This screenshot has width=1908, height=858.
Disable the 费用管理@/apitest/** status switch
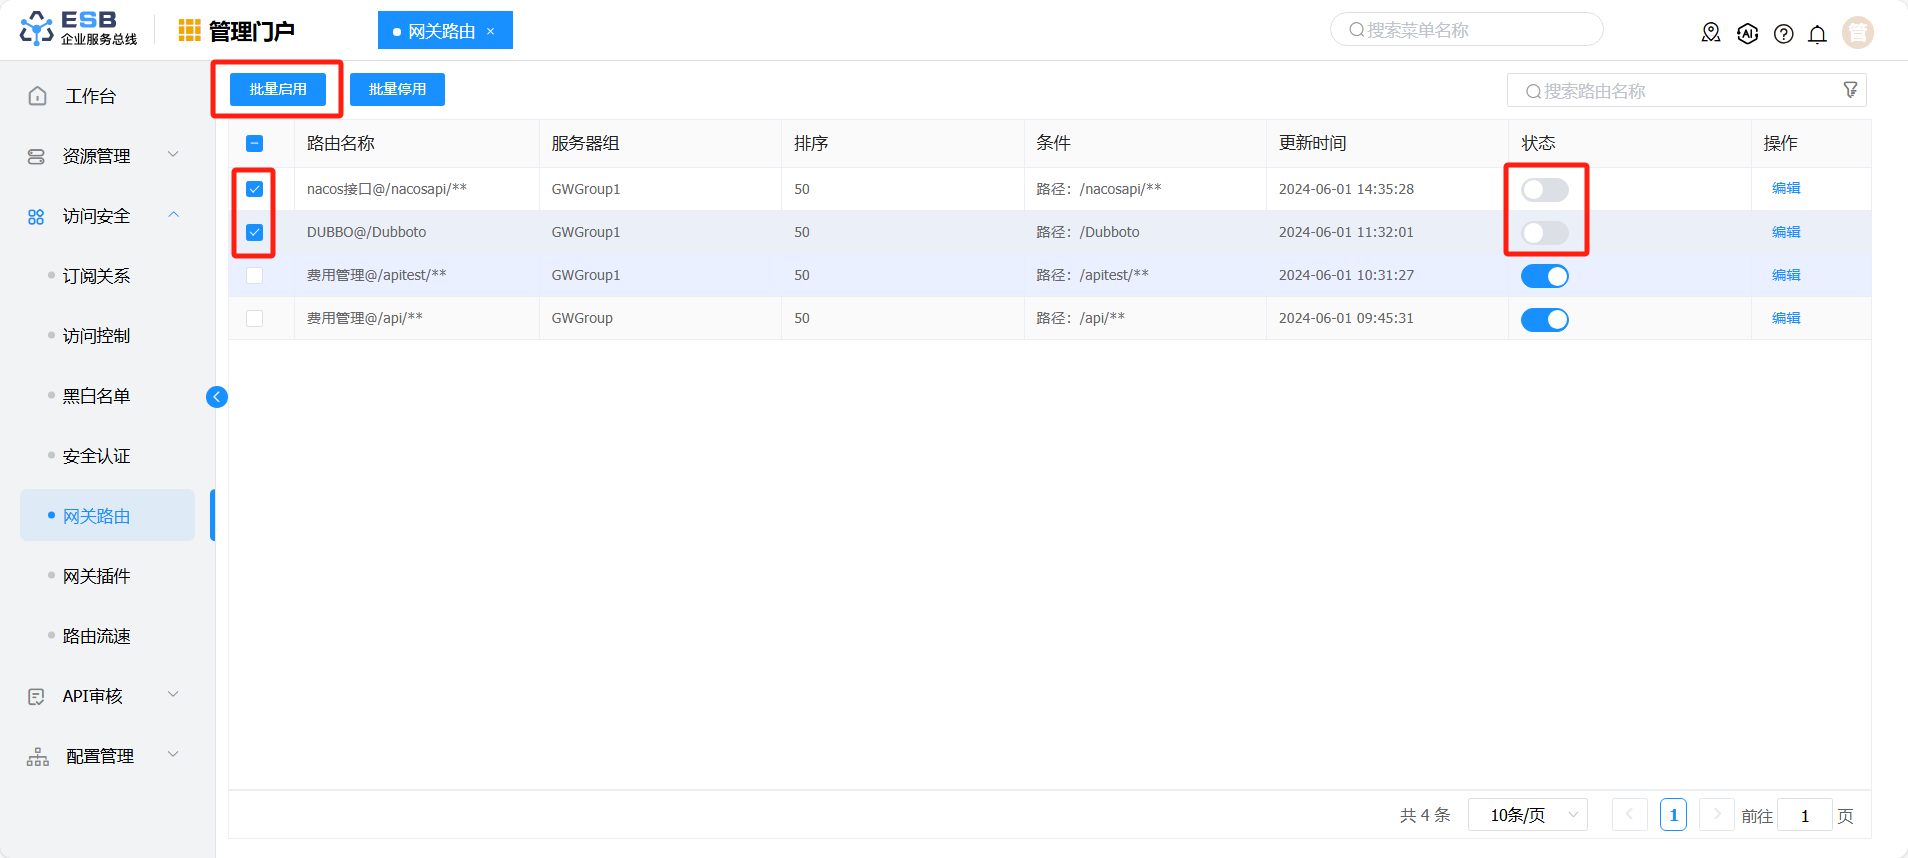coord(1544,276)
